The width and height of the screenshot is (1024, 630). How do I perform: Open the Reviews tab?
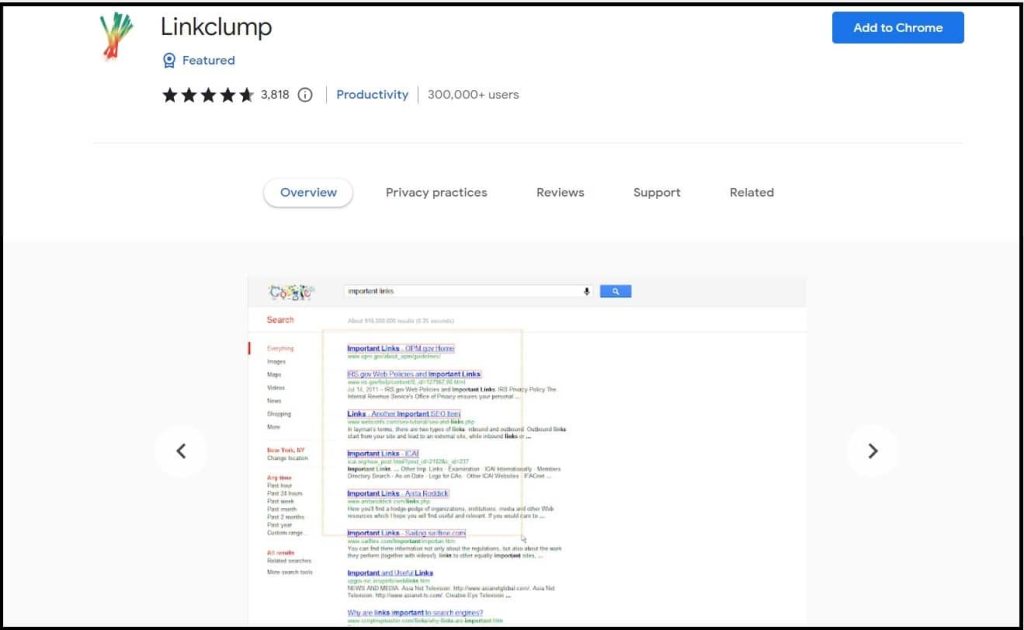pyautogui.click(x=560, y=193)
